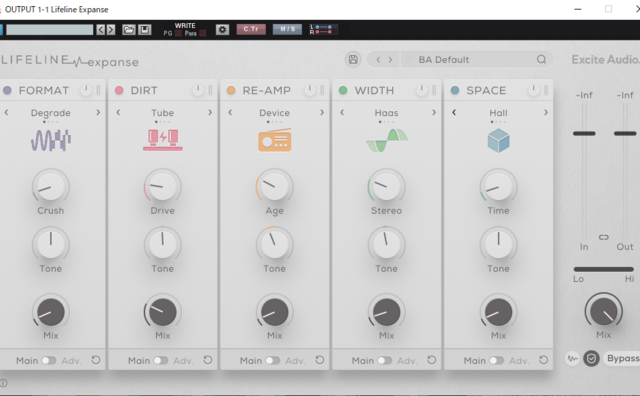
Task: Go to next FORMAT algorithm after Degrade
Action: point(98,112)
